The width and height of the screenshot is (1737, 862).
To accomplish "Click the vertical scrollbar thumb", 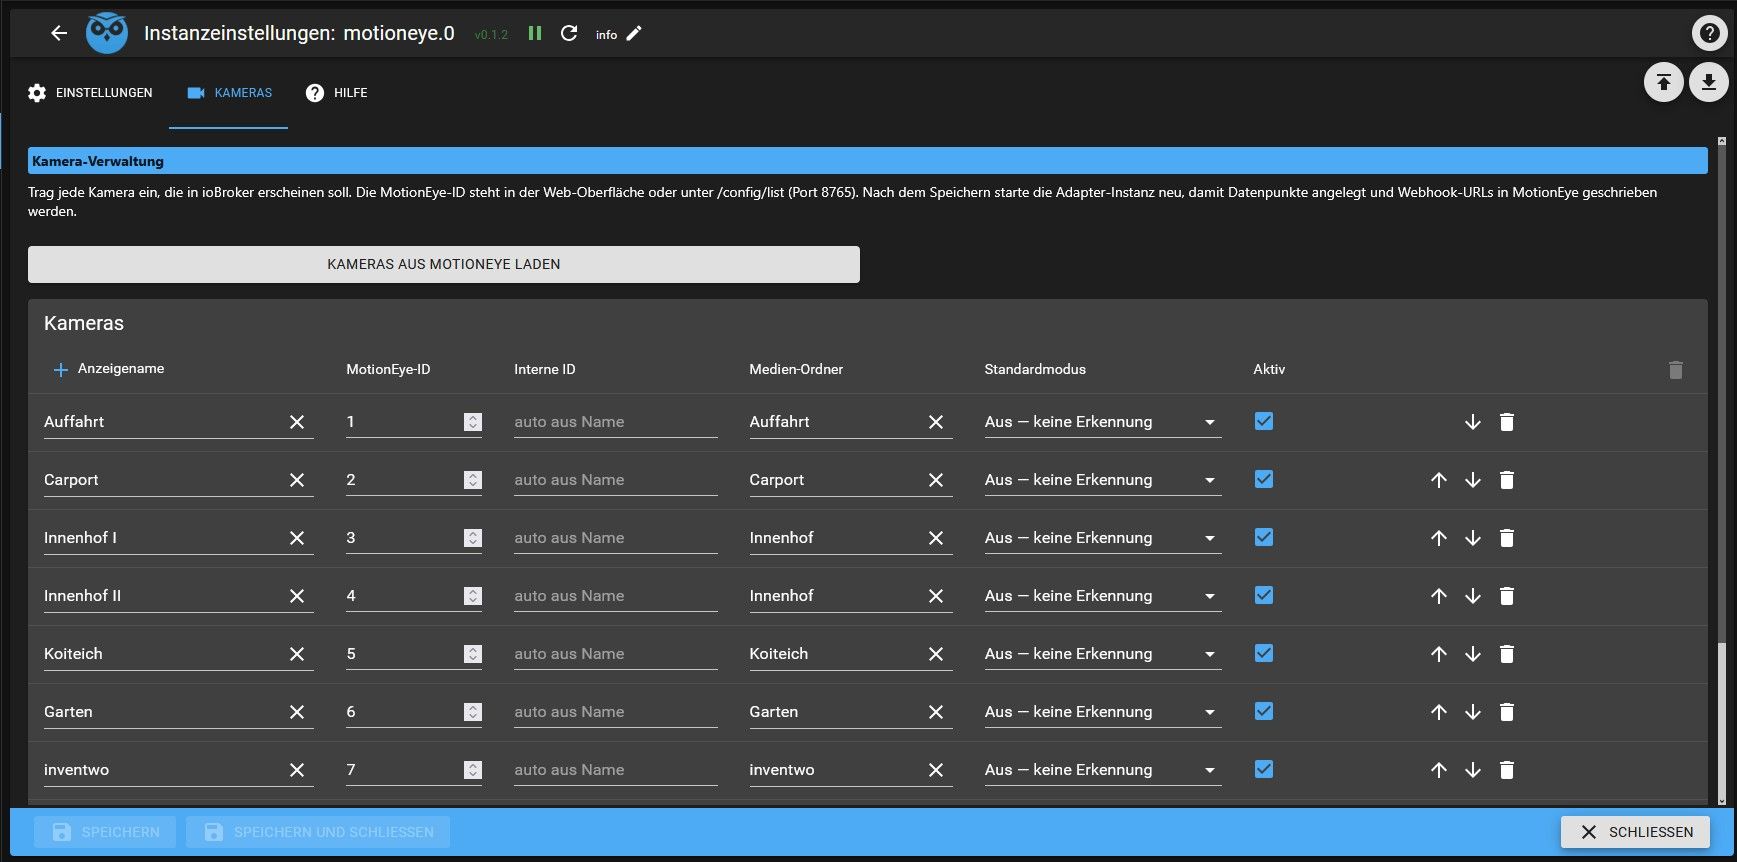I will pyautogui.click(x=1721, y=718).
